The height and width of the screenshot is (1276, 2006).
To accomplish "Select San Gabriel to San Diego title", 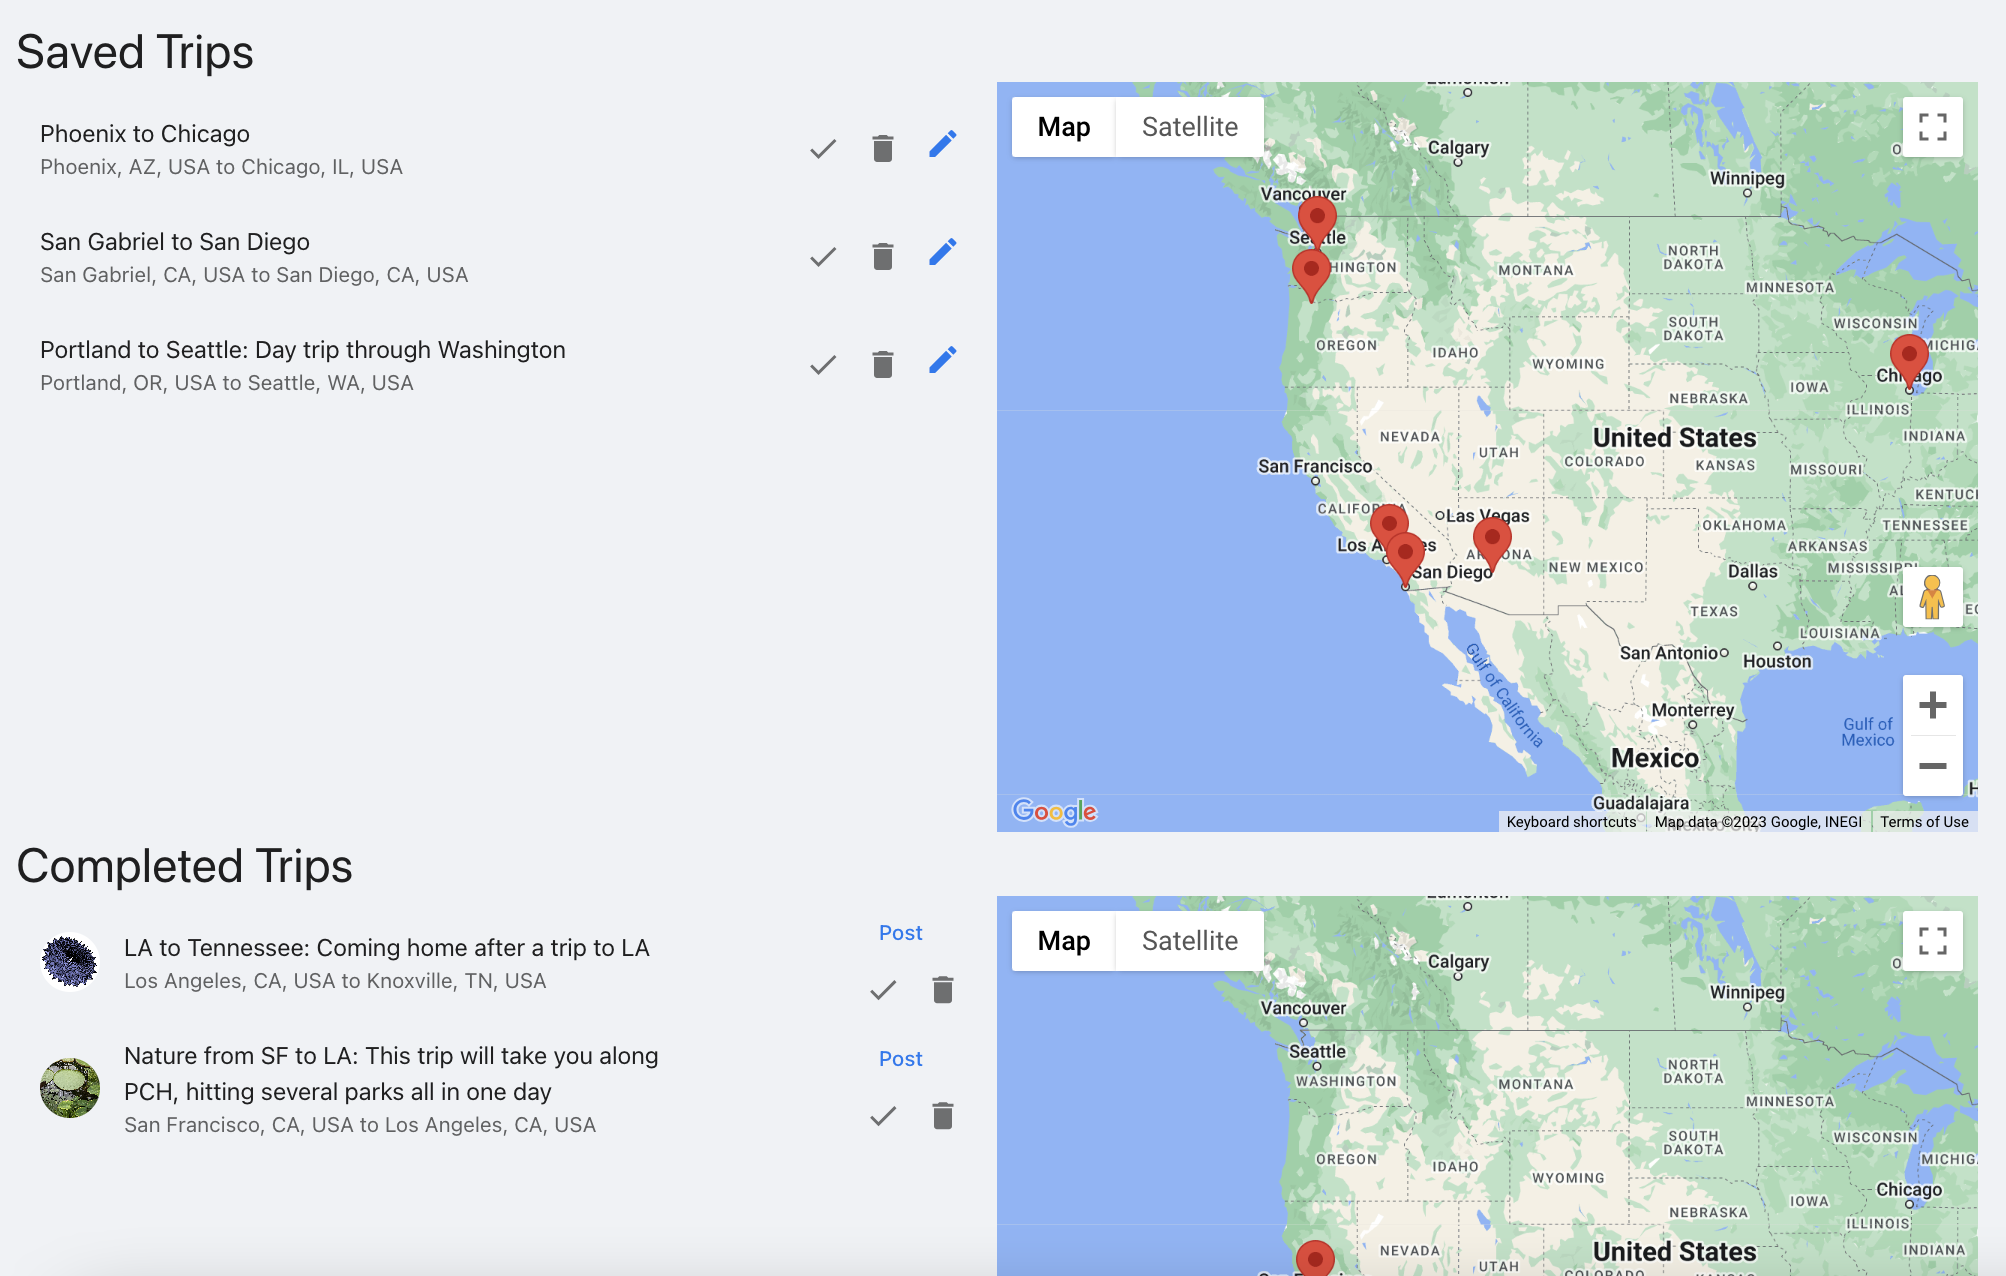I will [x=175, y=242].
